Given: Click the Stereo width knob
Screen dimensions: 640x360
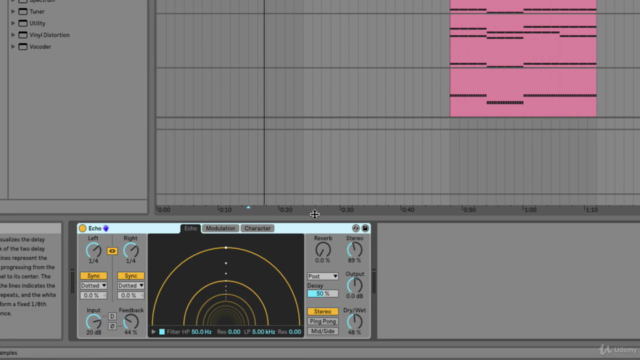Looking at the screenshot, I should tap(354, 250).
